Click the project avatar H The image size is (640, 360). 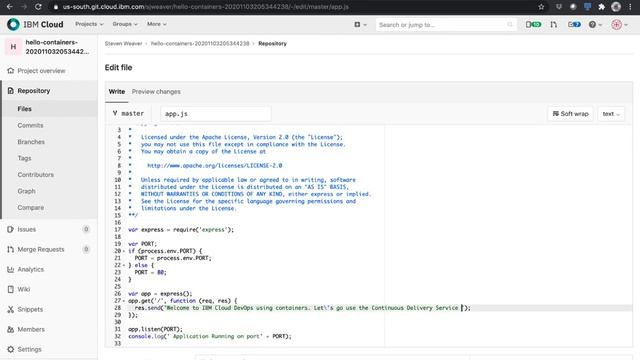pyautogui.click(x=13, y=47)
